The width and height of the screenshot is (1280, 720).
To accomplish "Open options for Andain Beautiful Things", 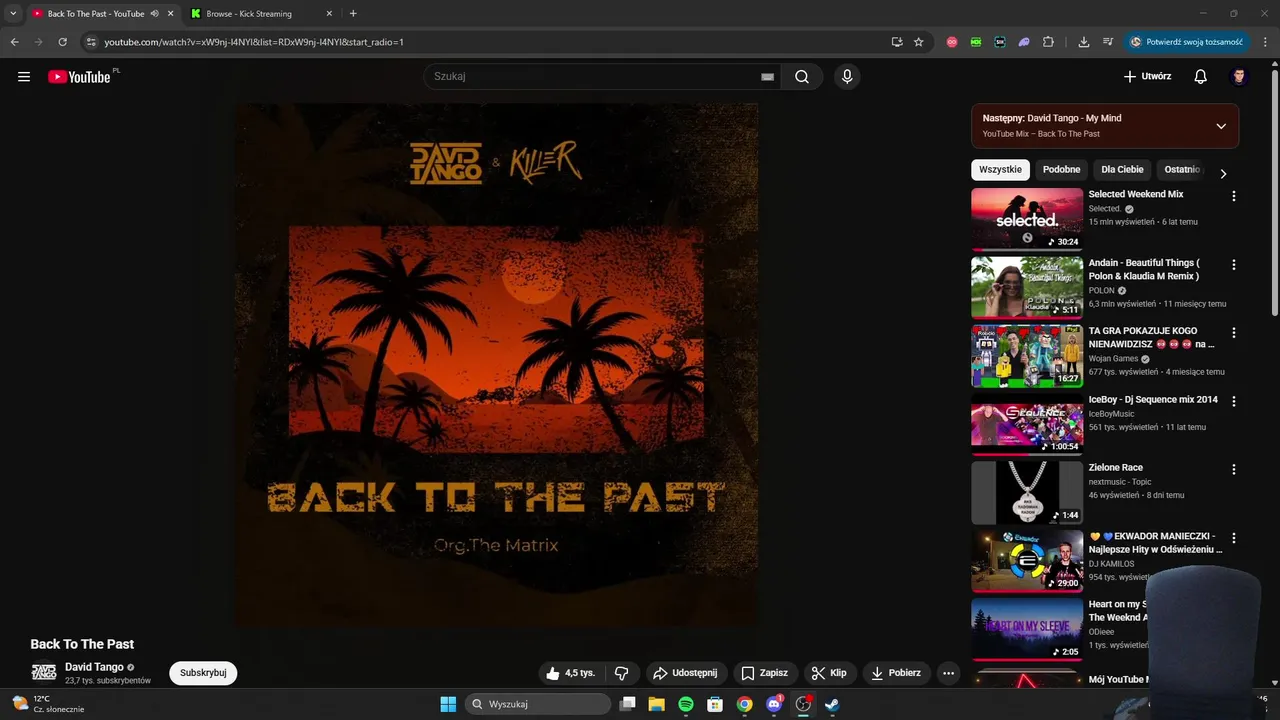I will click(1233, 265).
